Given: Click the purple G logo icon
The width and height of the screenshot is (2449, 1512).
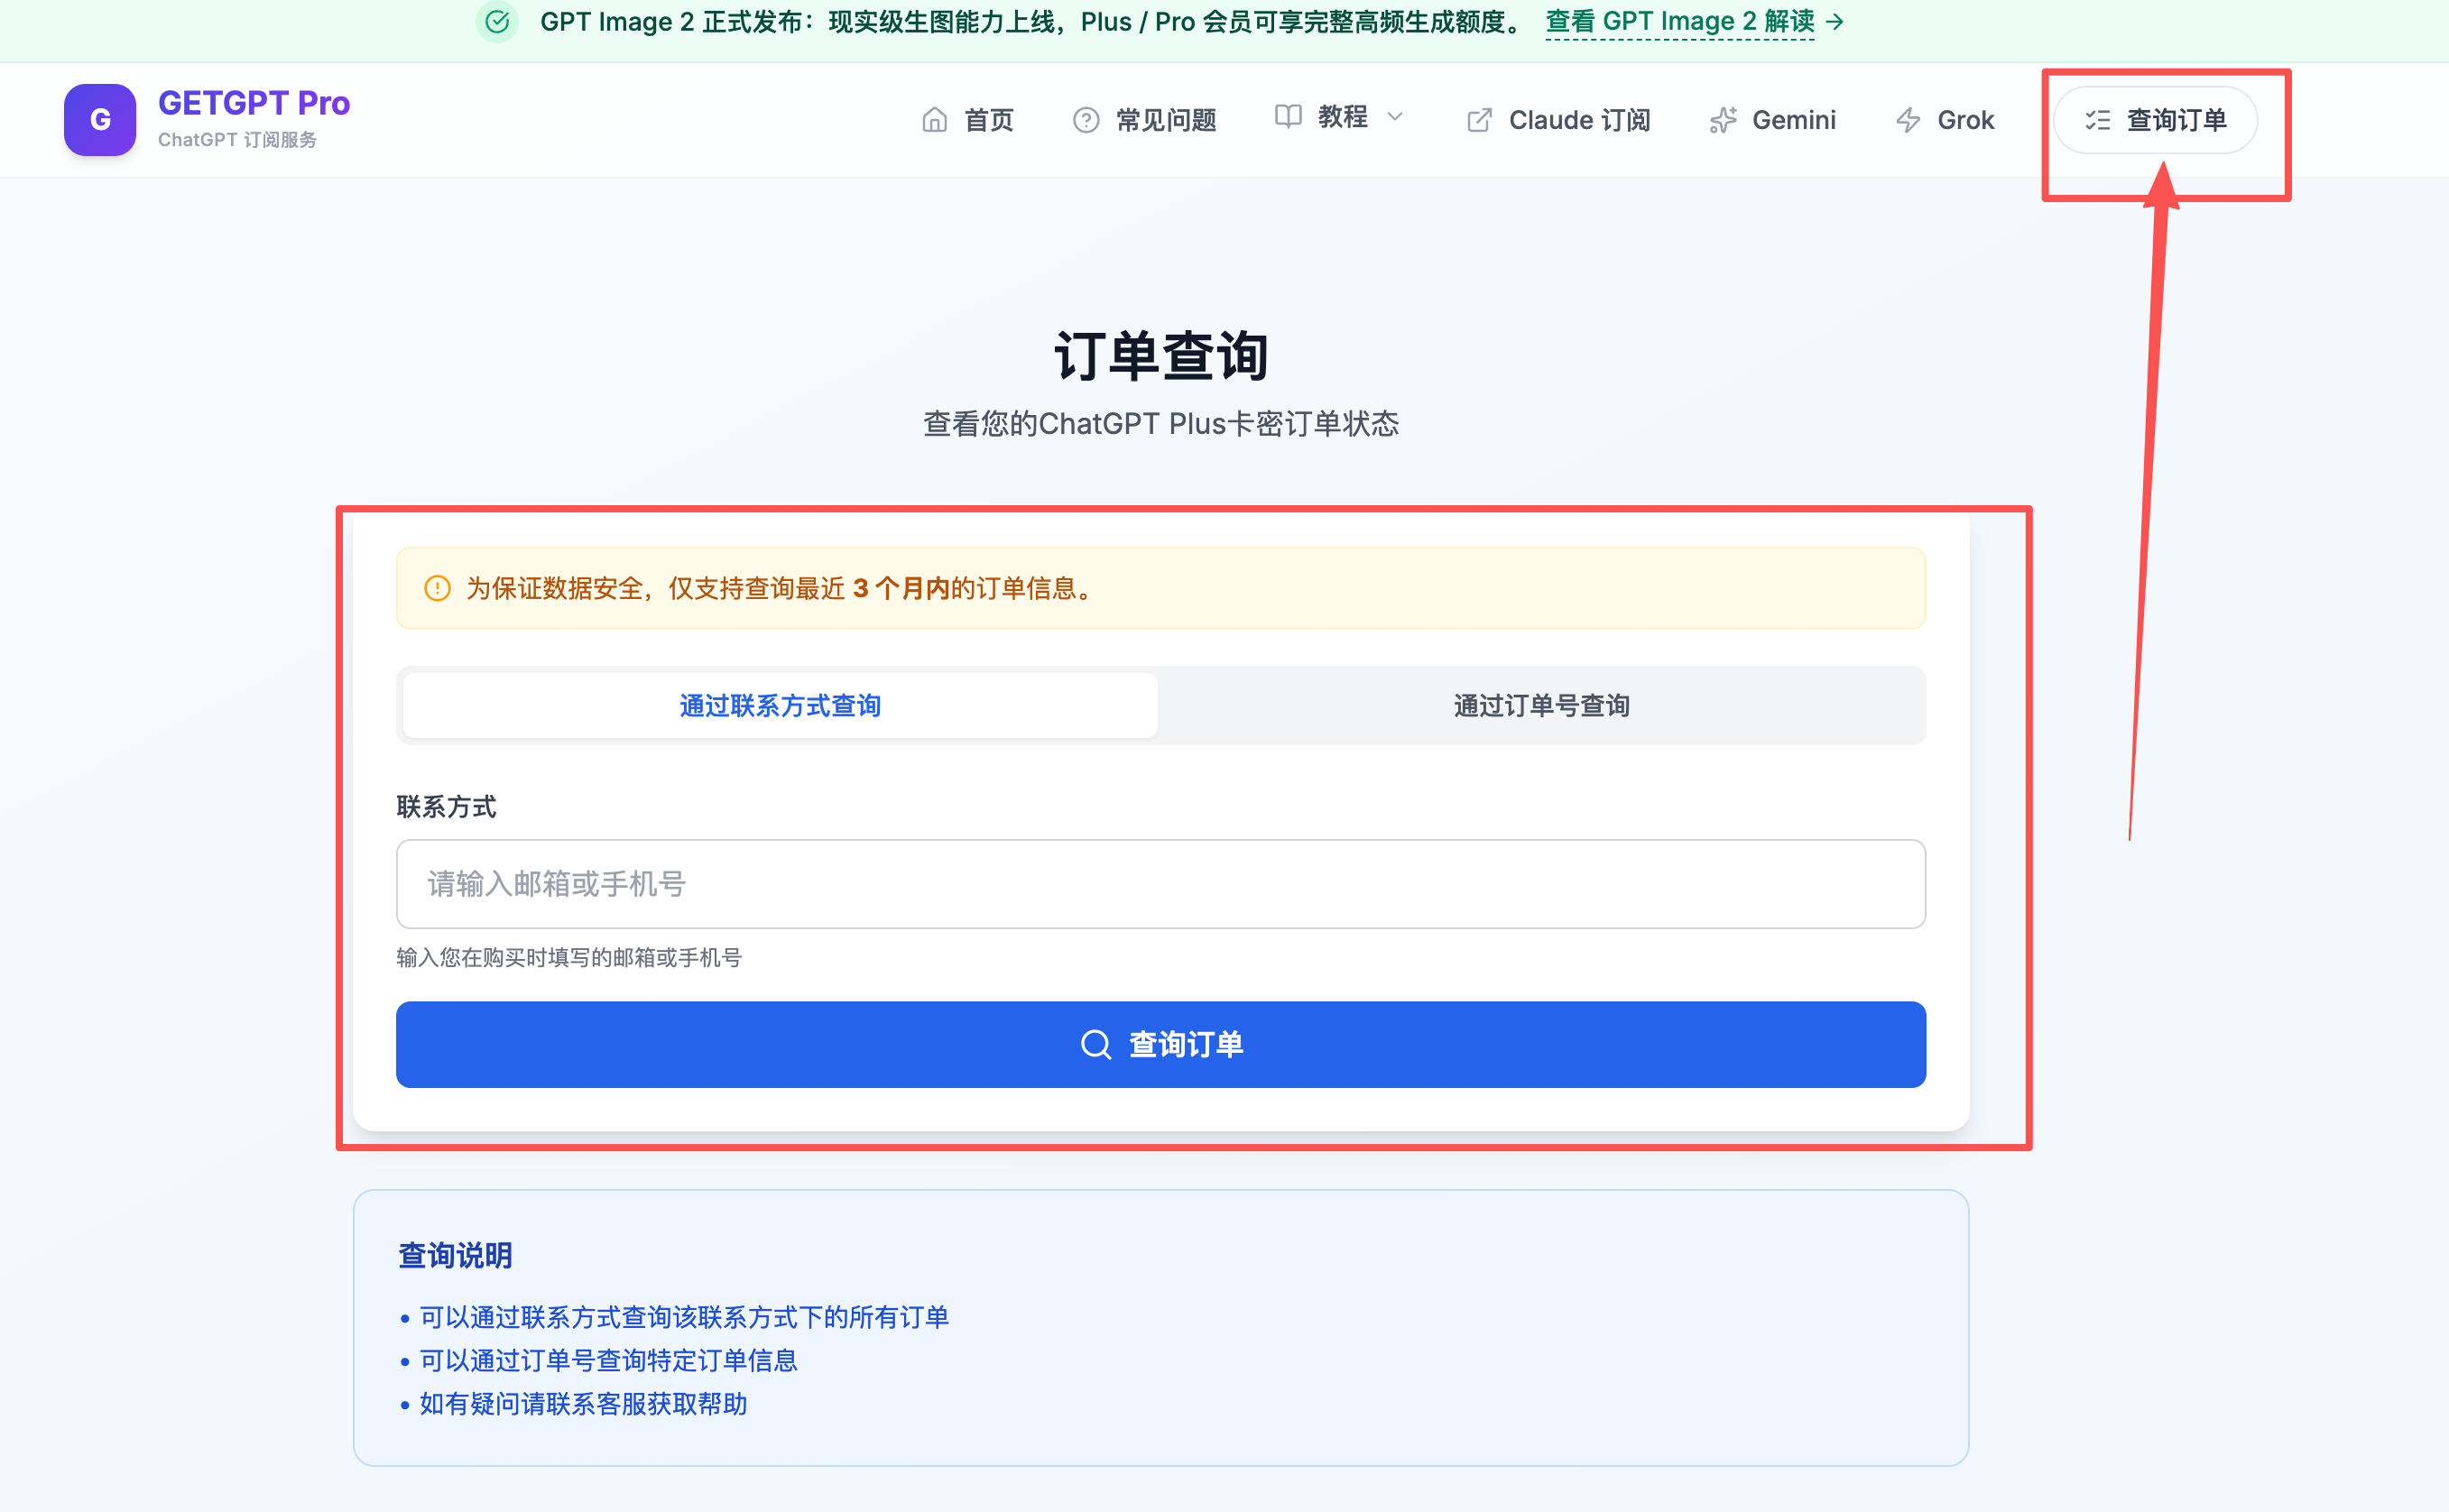Looking at the screenshot, I should click(x=100, y=120).
